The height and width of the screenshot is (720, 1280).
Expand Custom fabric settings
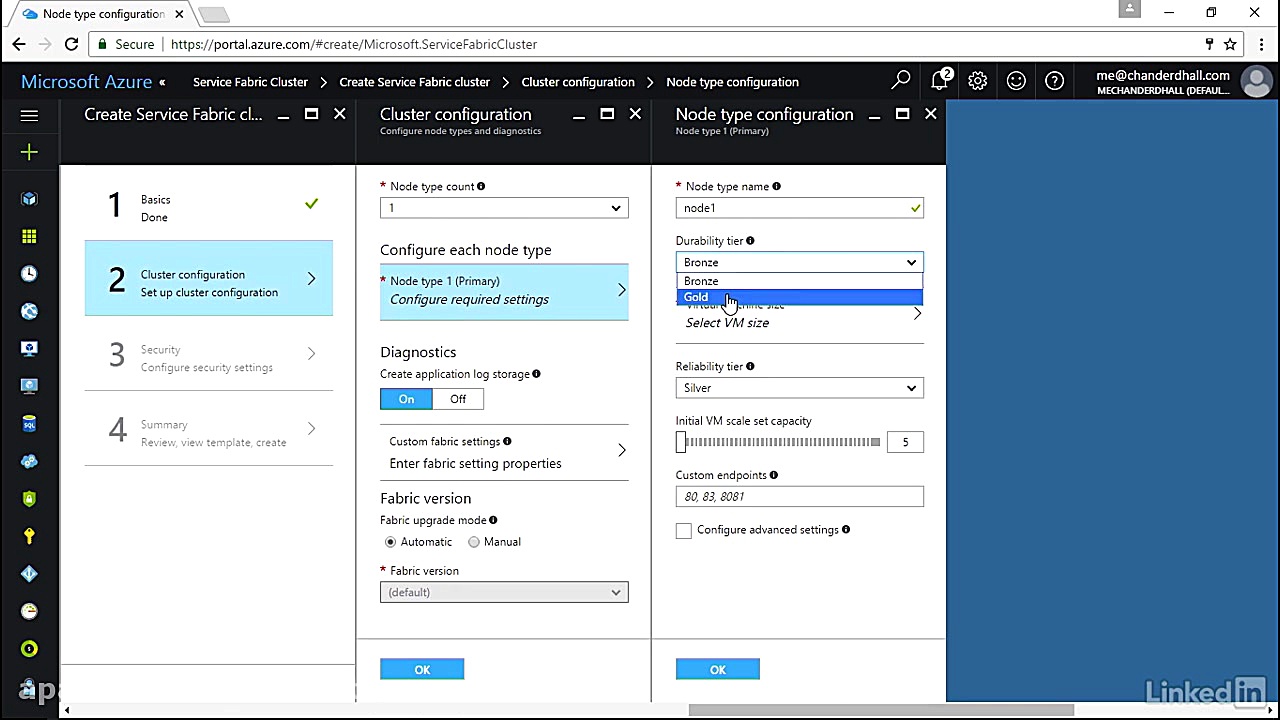[504, 453]
